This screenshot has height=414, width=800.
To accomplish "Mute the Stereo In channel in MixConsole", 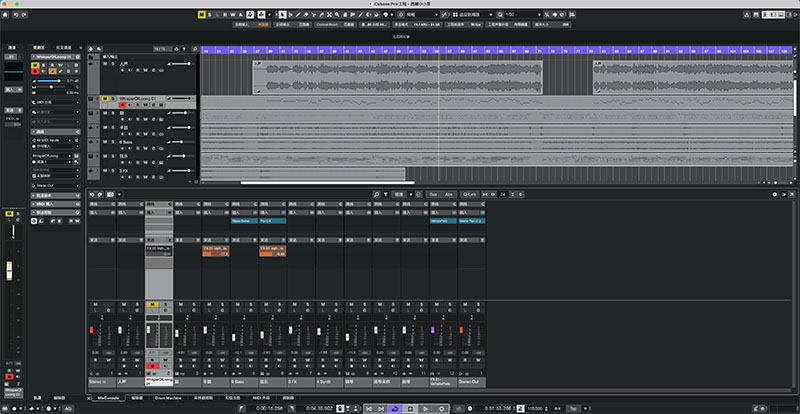I will point(95,304).
